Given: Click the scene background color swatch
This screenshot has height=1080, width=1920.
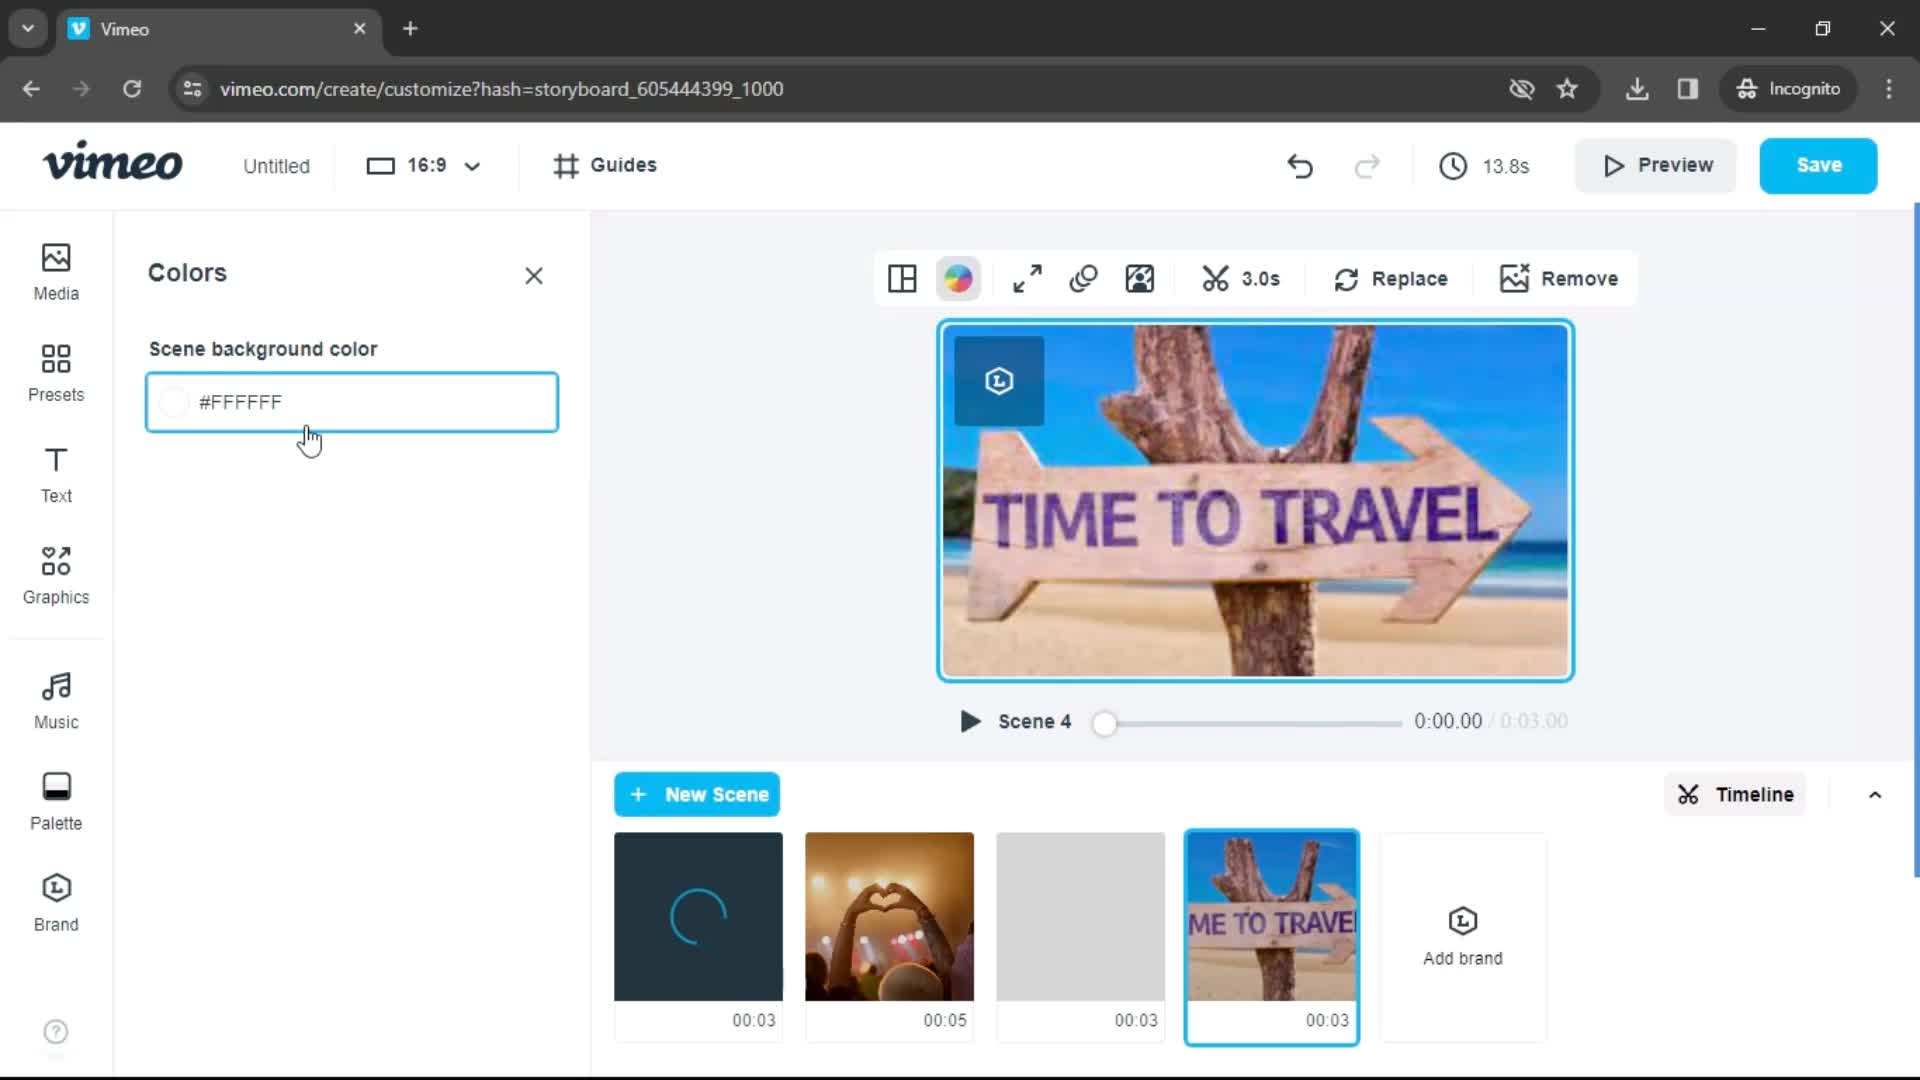Looking at the screenshot, I should pos(173,402).
